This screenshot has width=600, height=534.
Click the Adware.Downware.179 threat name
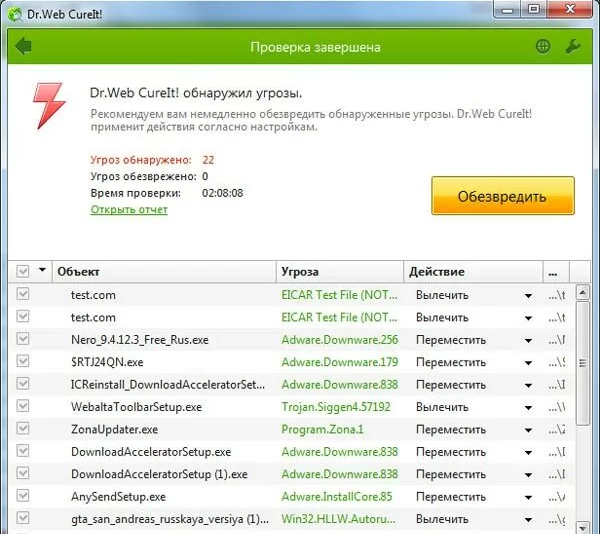coord(340,362)
